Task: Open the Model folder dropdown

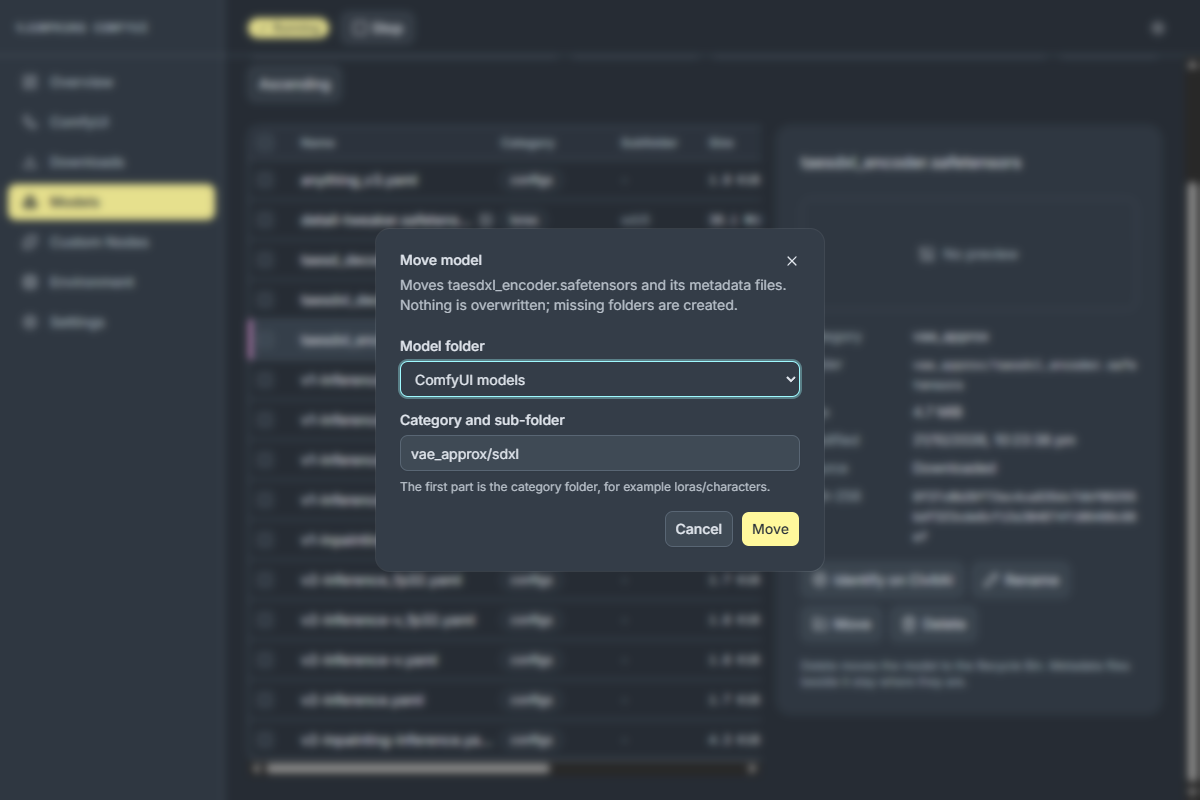Action: tap(600, 379)
